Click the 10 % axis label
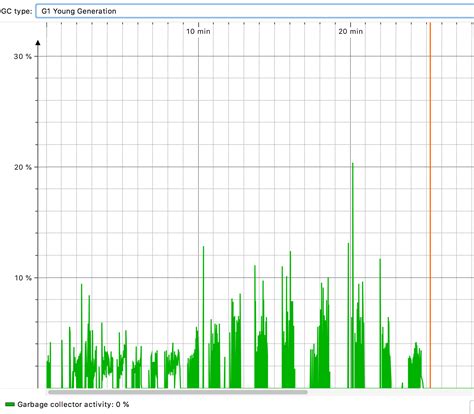This screenshot has height=414, width=474. pyautogui.click(x=23, y=278)
